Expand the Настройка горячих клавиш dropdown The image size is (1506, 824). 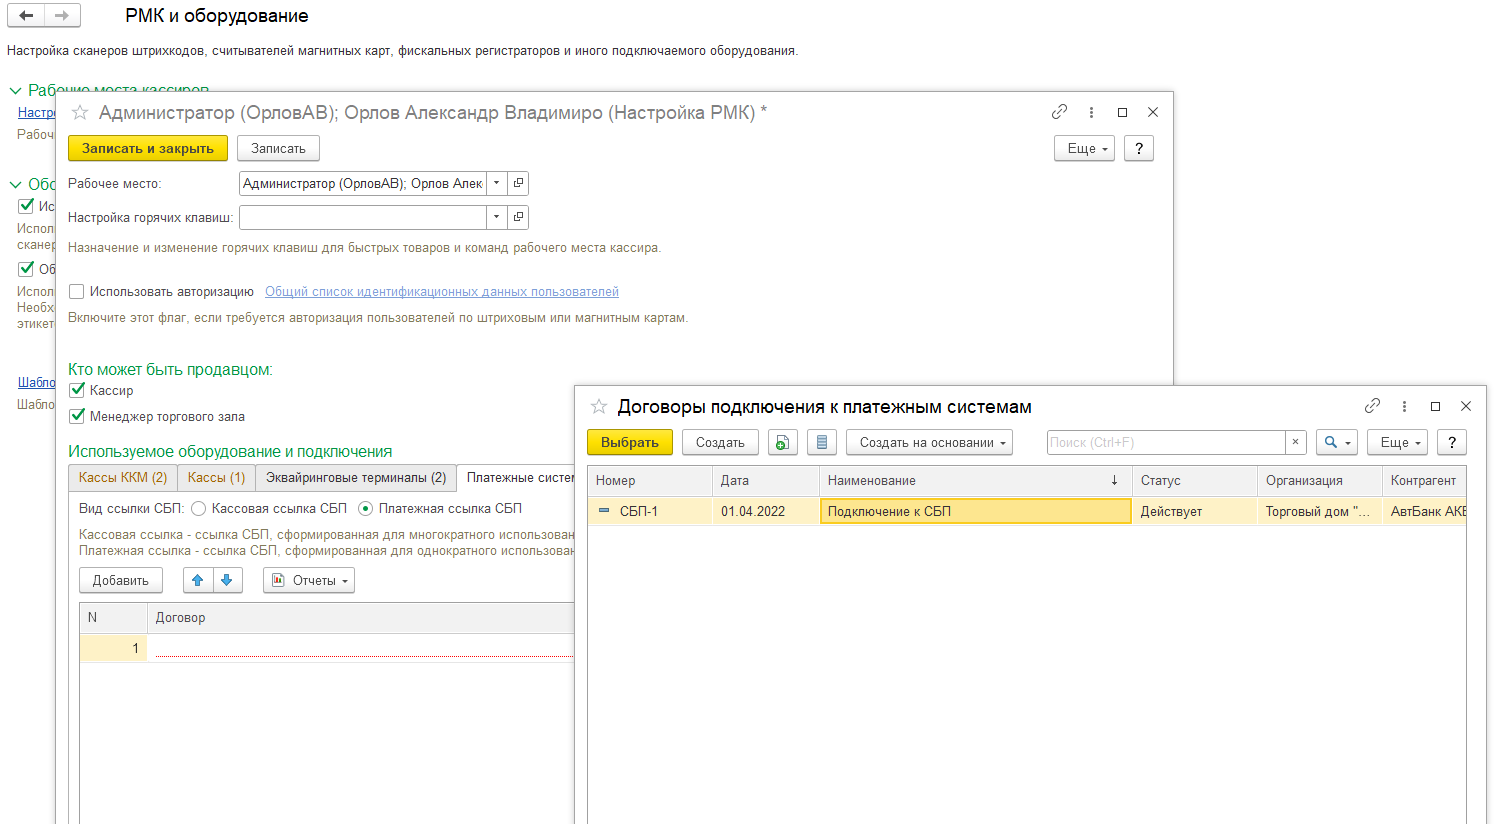pos(496,217)
